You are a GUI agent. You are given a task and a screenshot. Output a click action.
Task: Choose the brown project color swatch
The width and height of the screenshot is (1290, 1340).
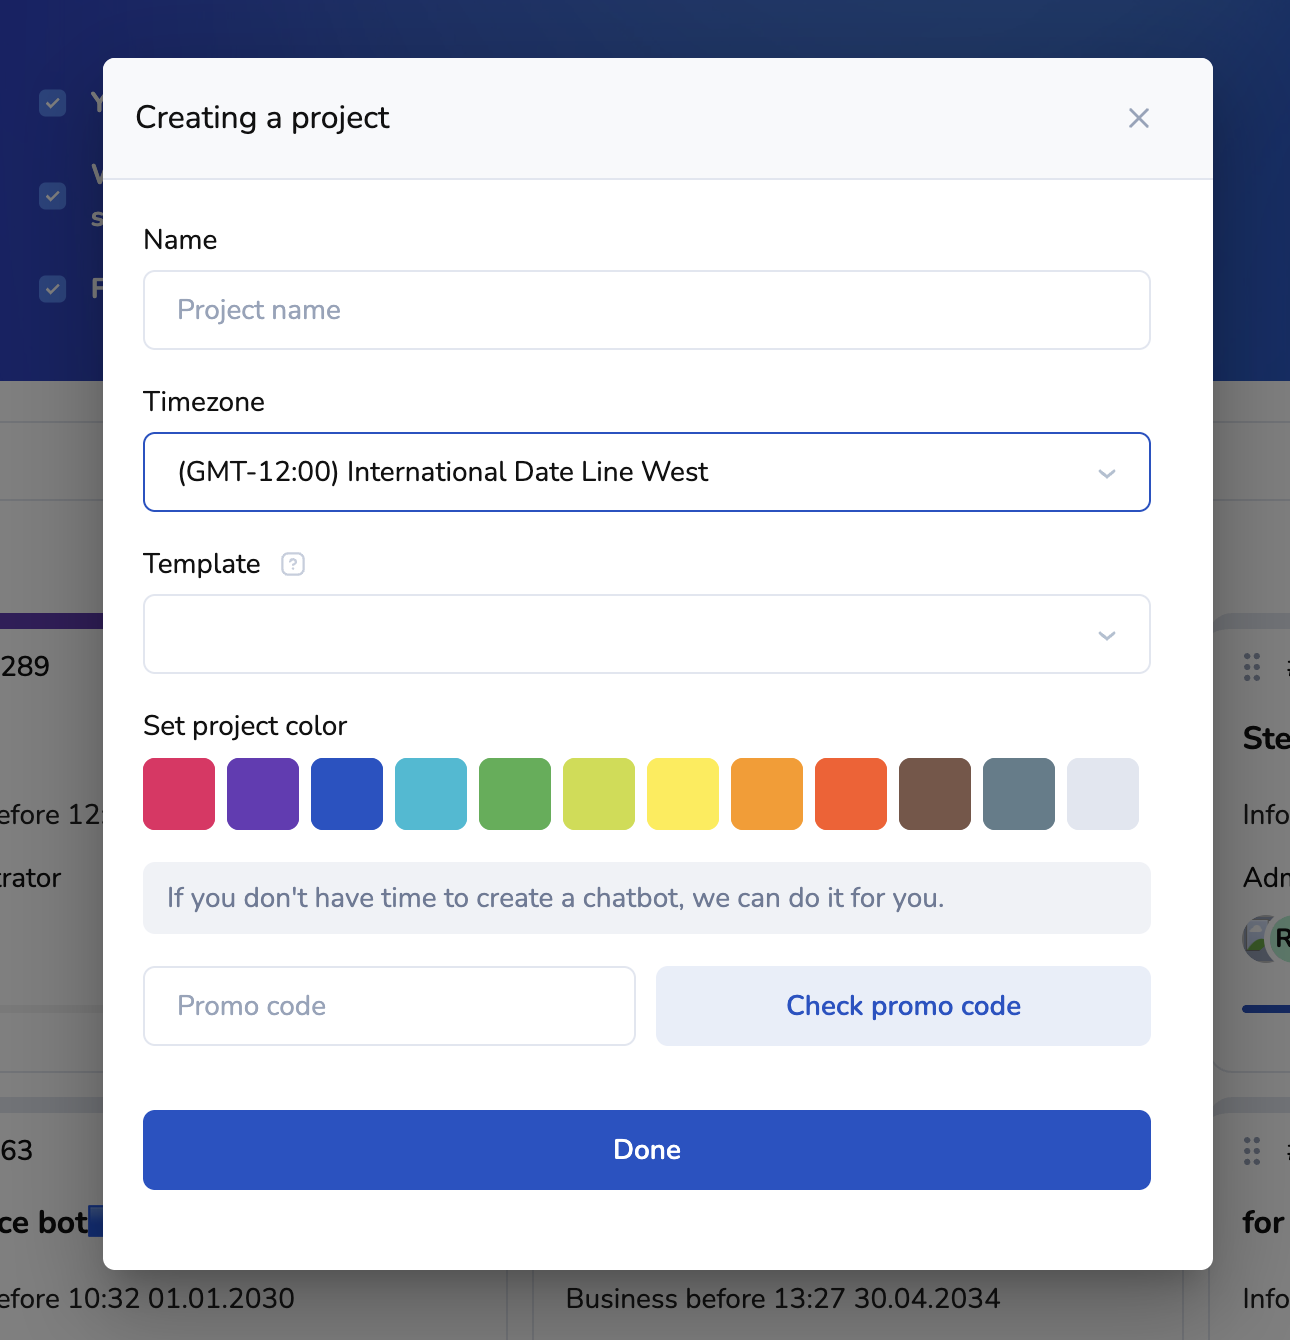coord(935,794)
